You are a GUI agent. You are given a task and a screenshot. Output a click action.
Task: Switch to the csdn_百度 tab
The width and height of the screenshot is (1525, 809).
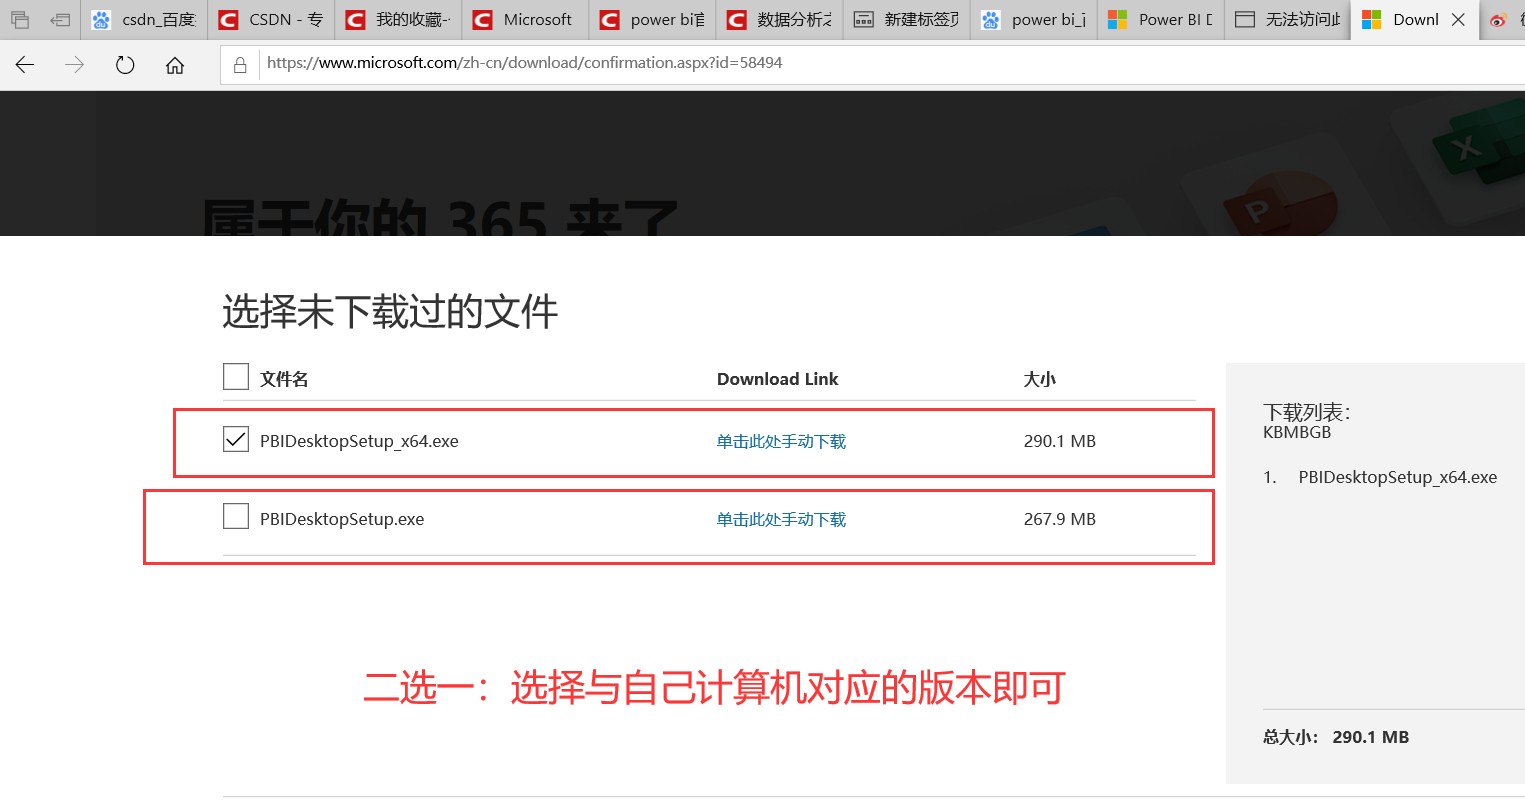pos(143,20)
